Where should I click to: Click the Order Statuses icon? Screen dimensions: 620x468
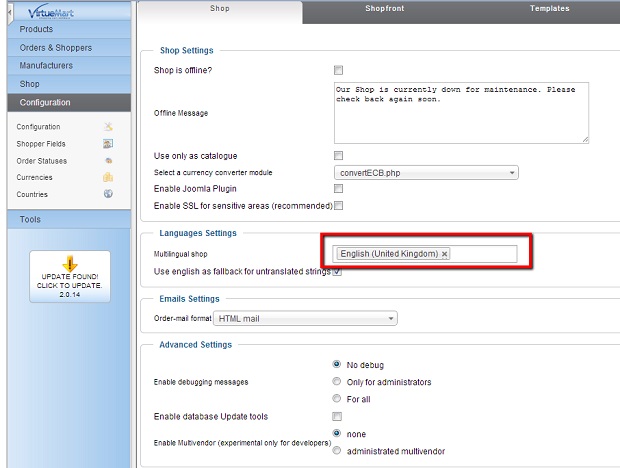pos(108,161)
